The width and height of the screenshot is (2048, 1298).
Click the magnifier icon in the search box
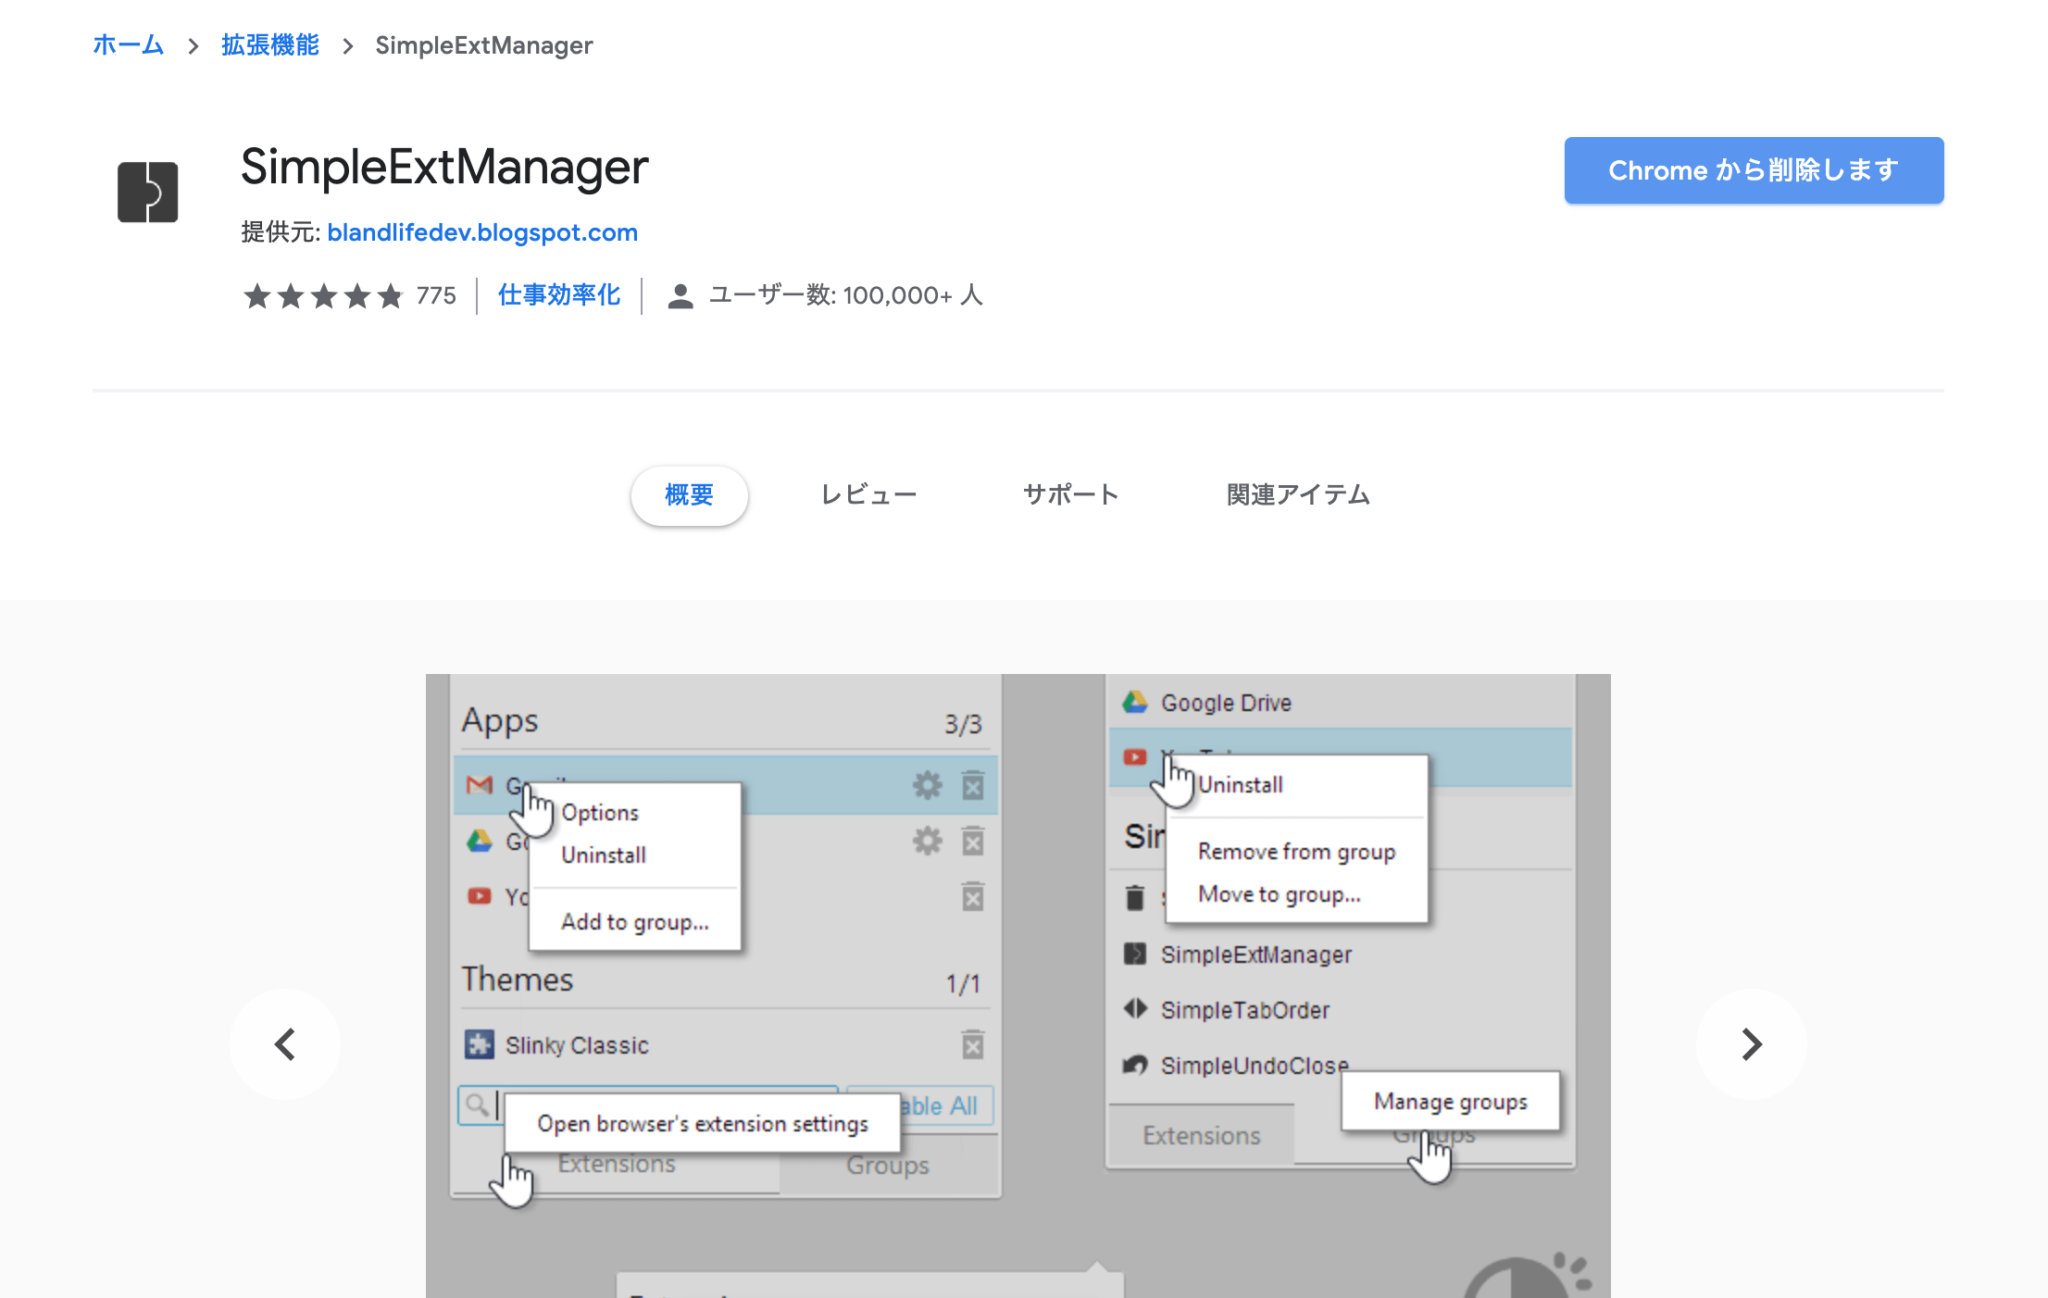475,1106
